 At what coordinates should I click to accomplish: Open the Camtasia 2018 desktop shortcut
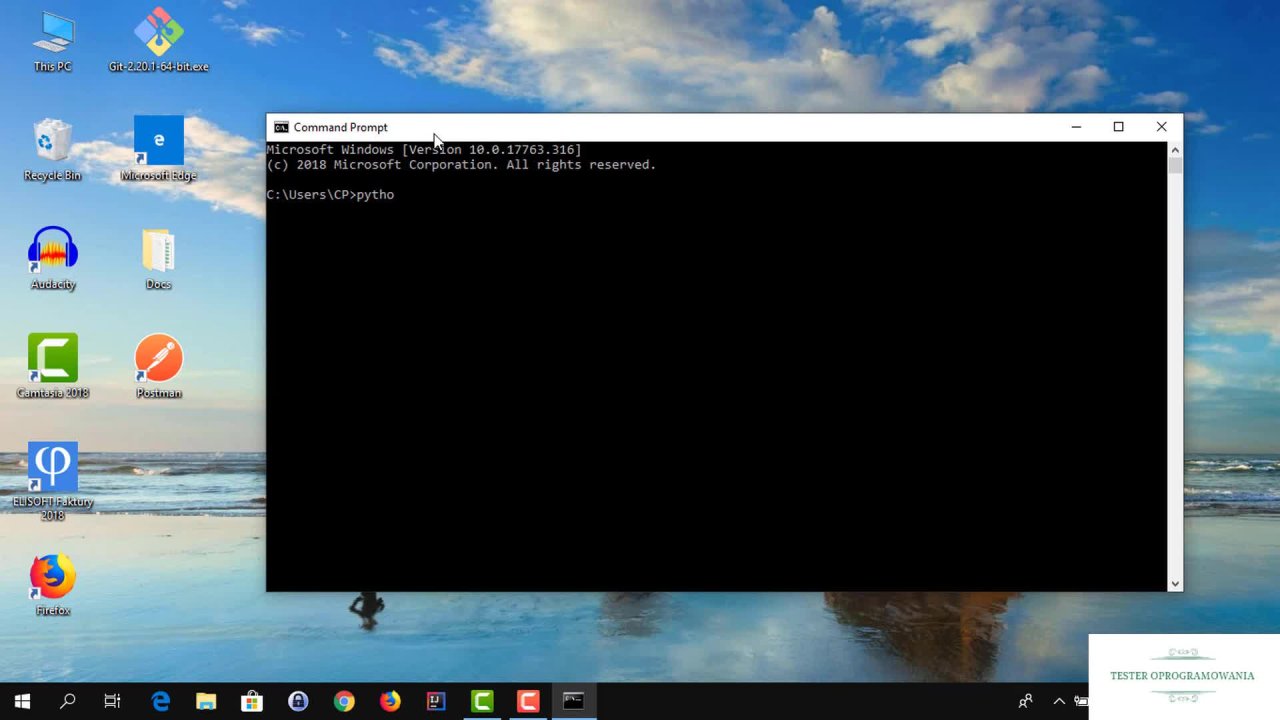(x=53, y=360)
